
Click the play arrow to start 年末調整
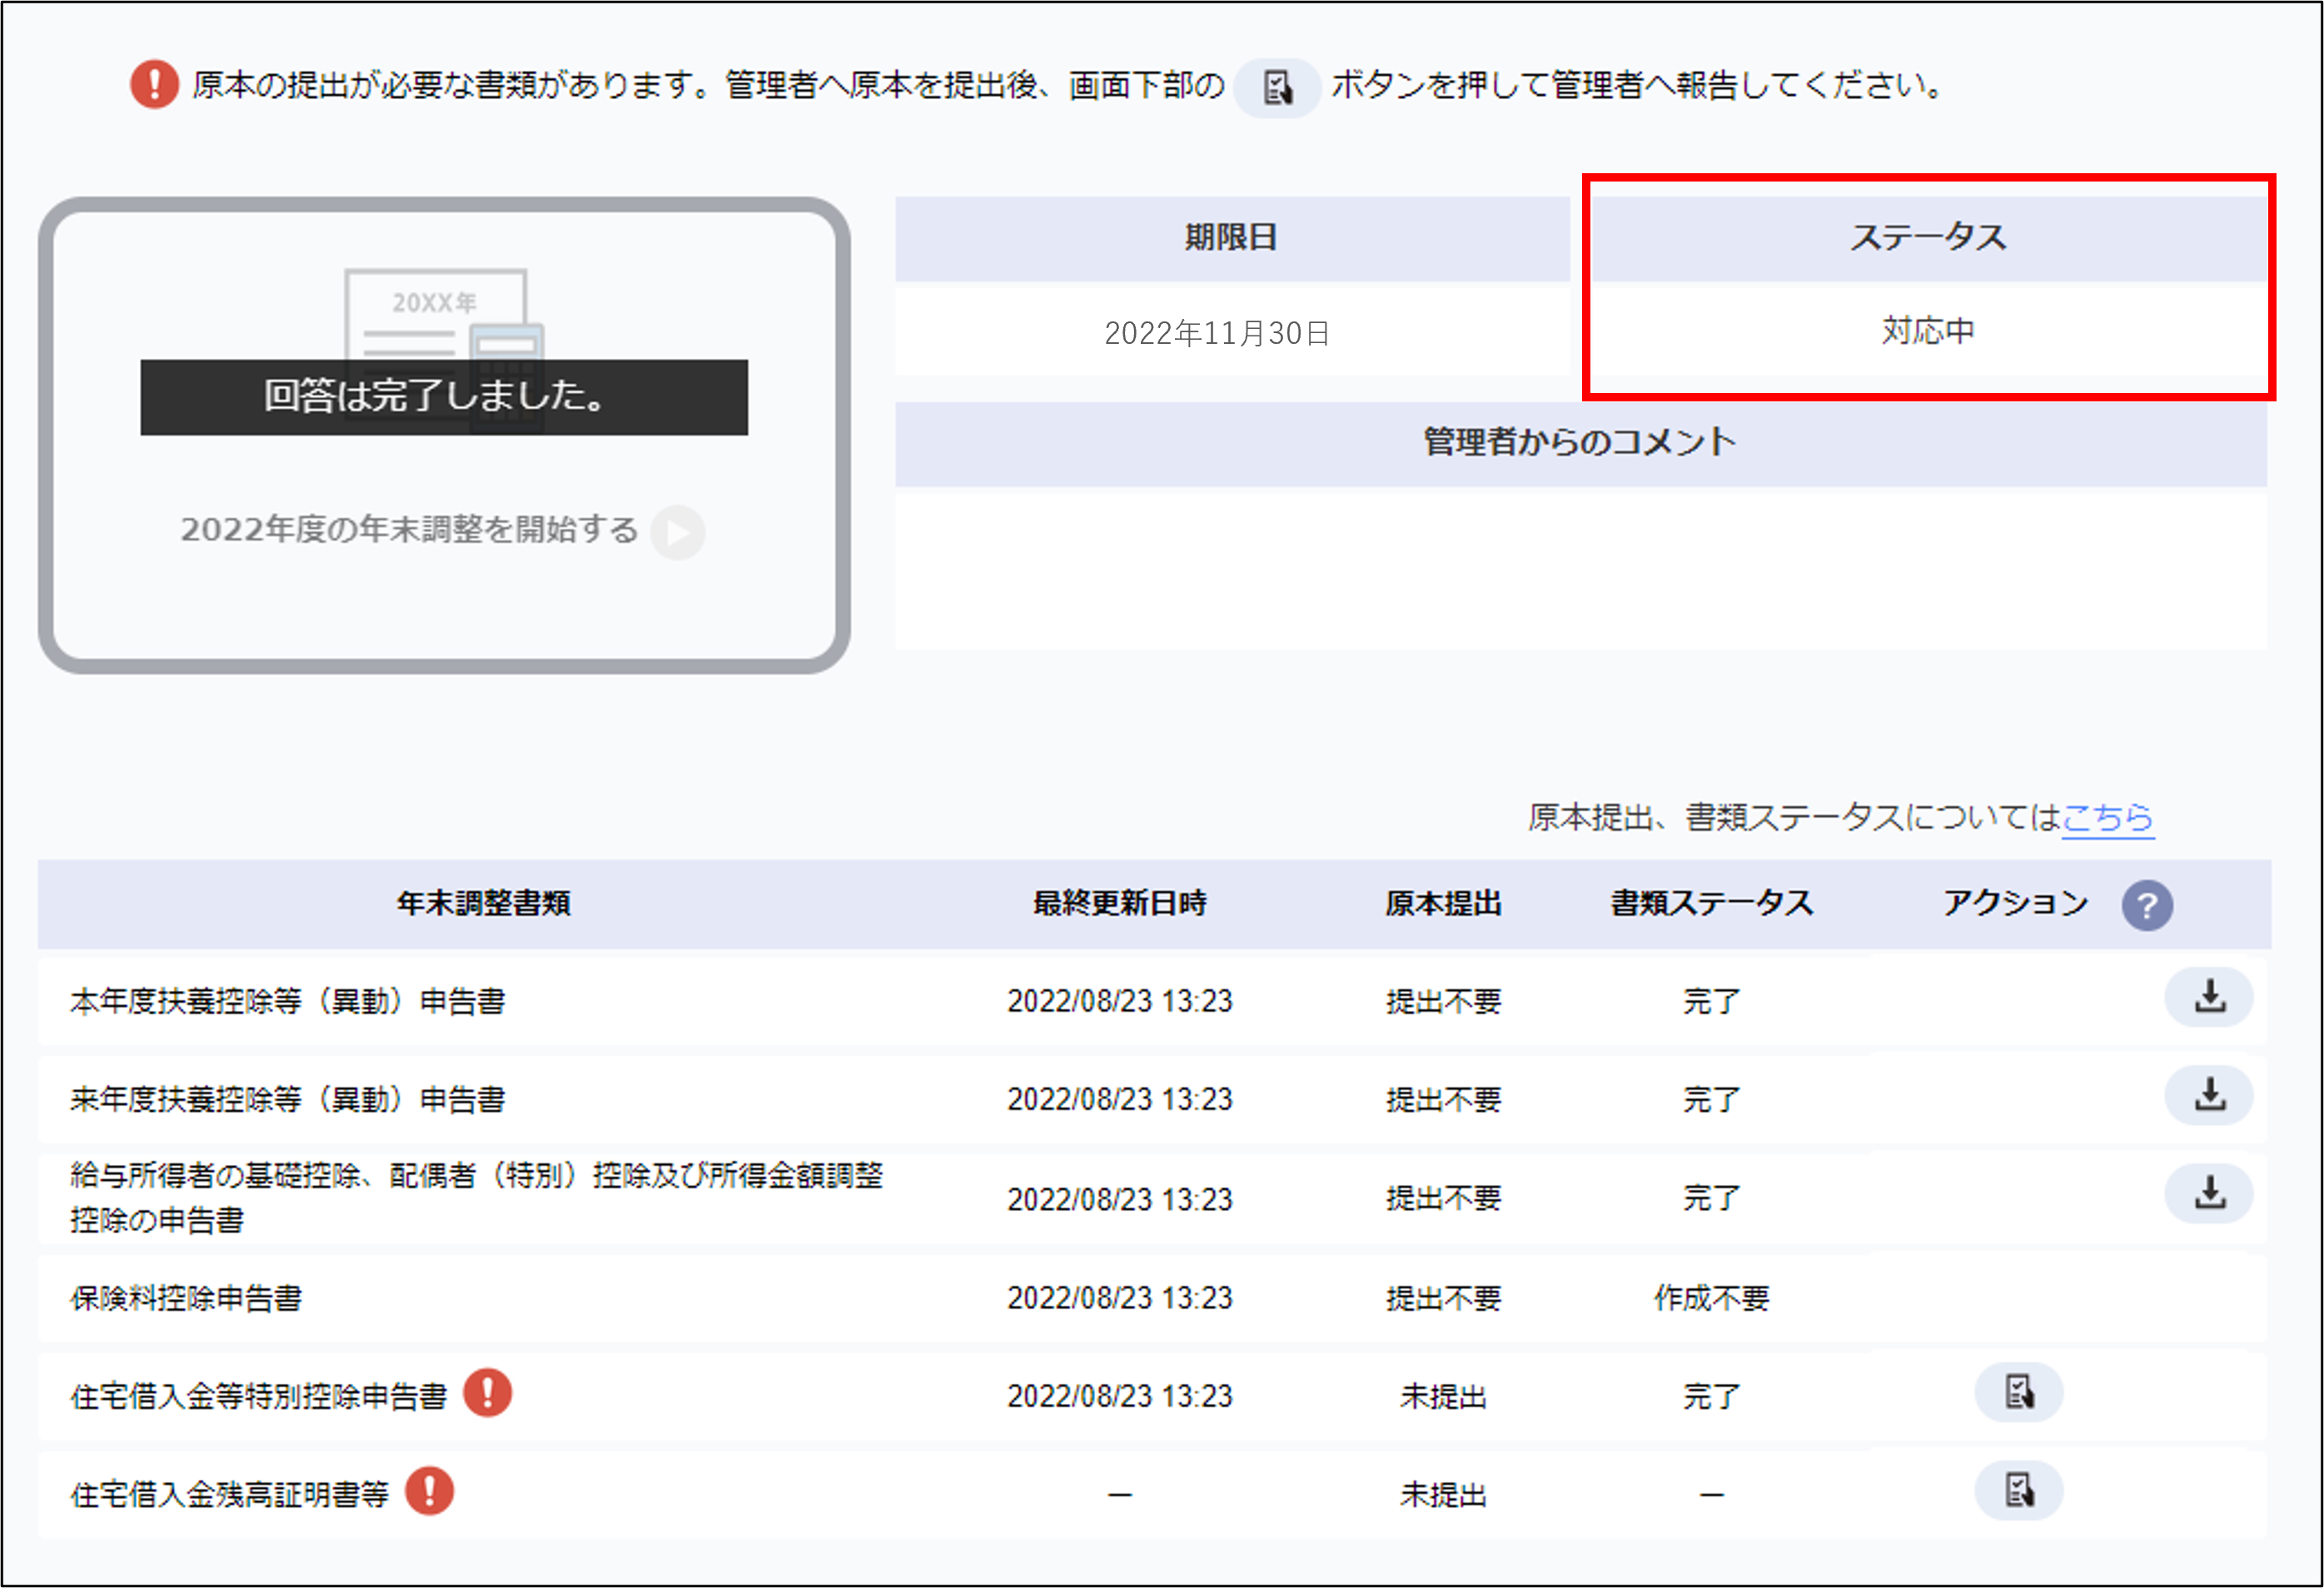[x=678, y=531]
